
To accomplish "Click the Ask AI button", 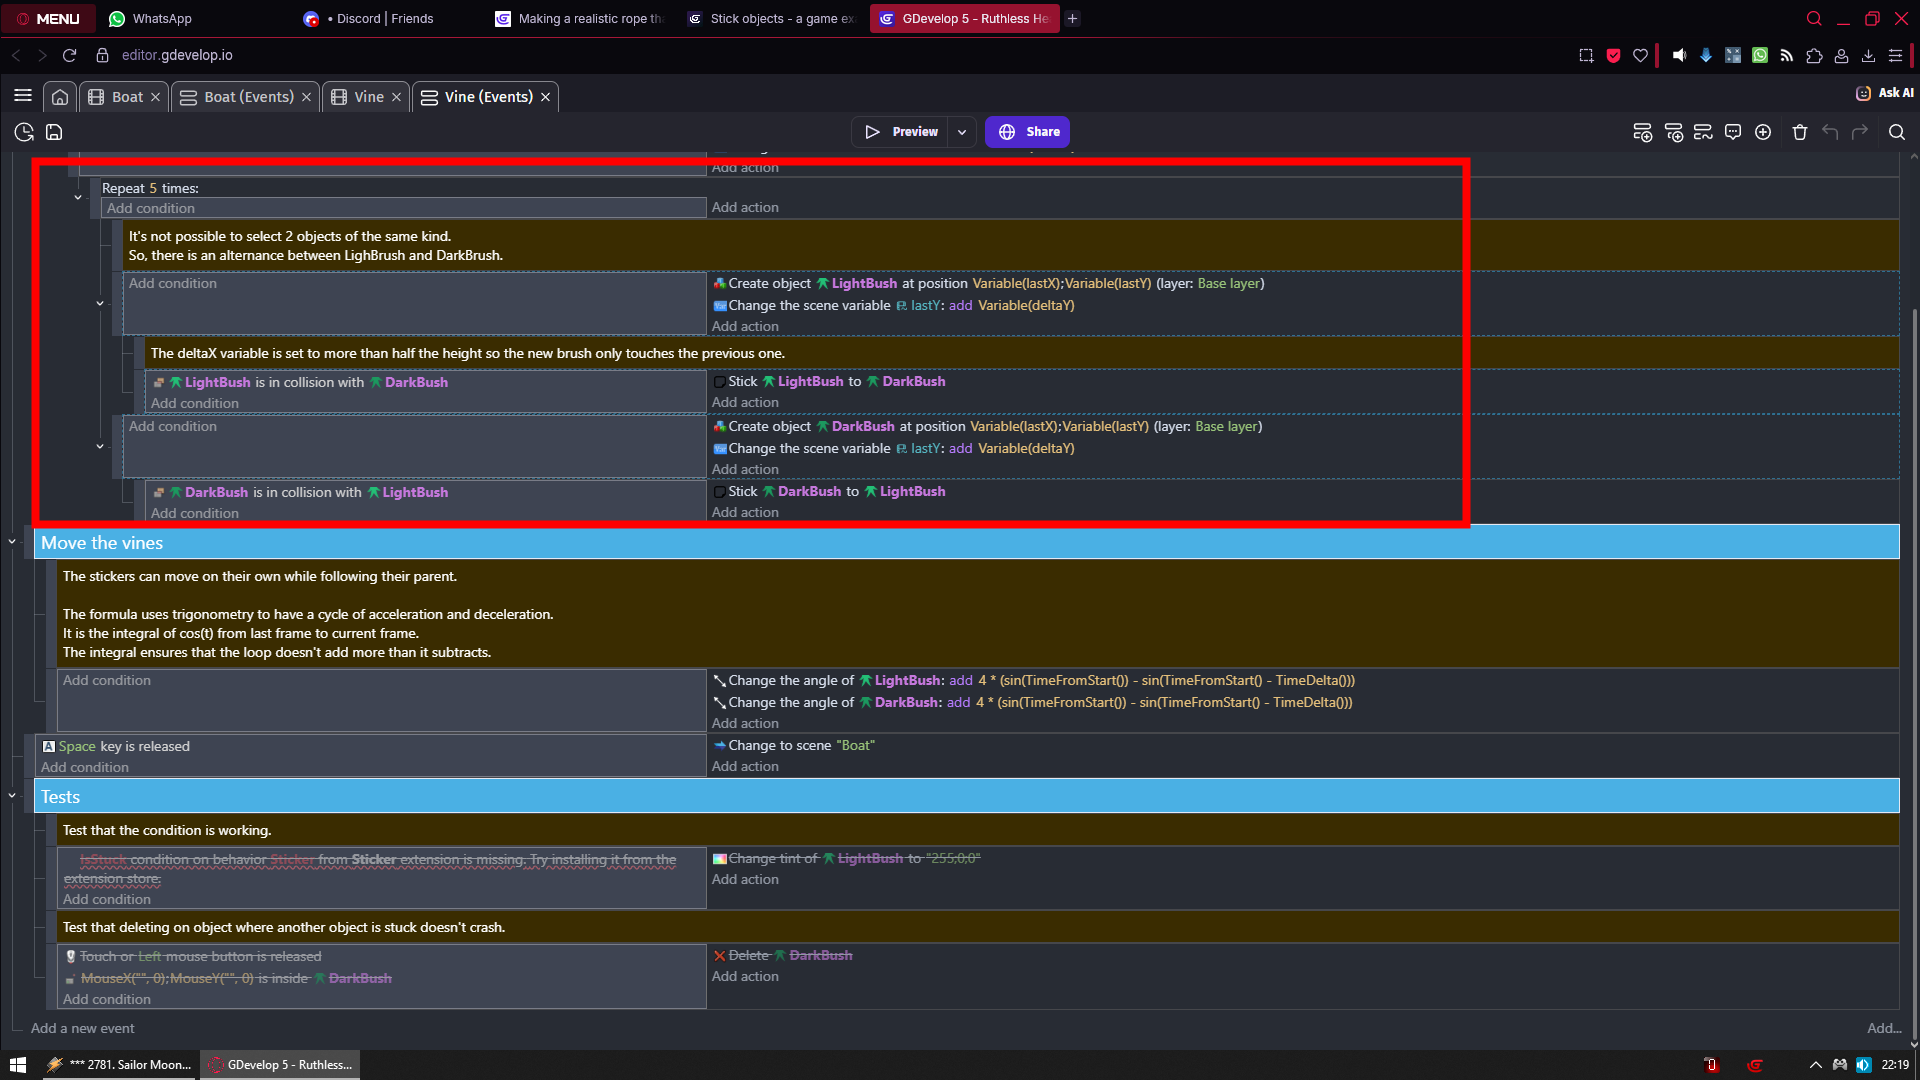I will pos(1885,93).
